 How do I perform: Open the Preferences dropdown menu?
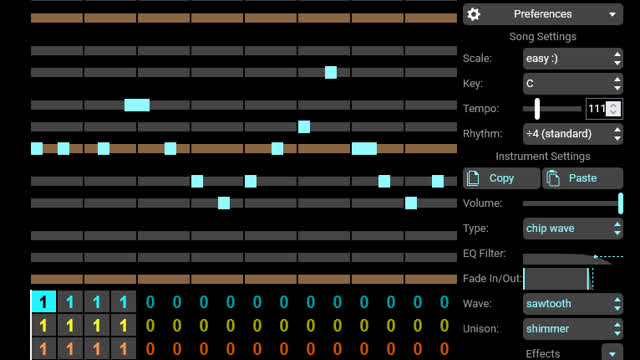click(x=543, y=14)
